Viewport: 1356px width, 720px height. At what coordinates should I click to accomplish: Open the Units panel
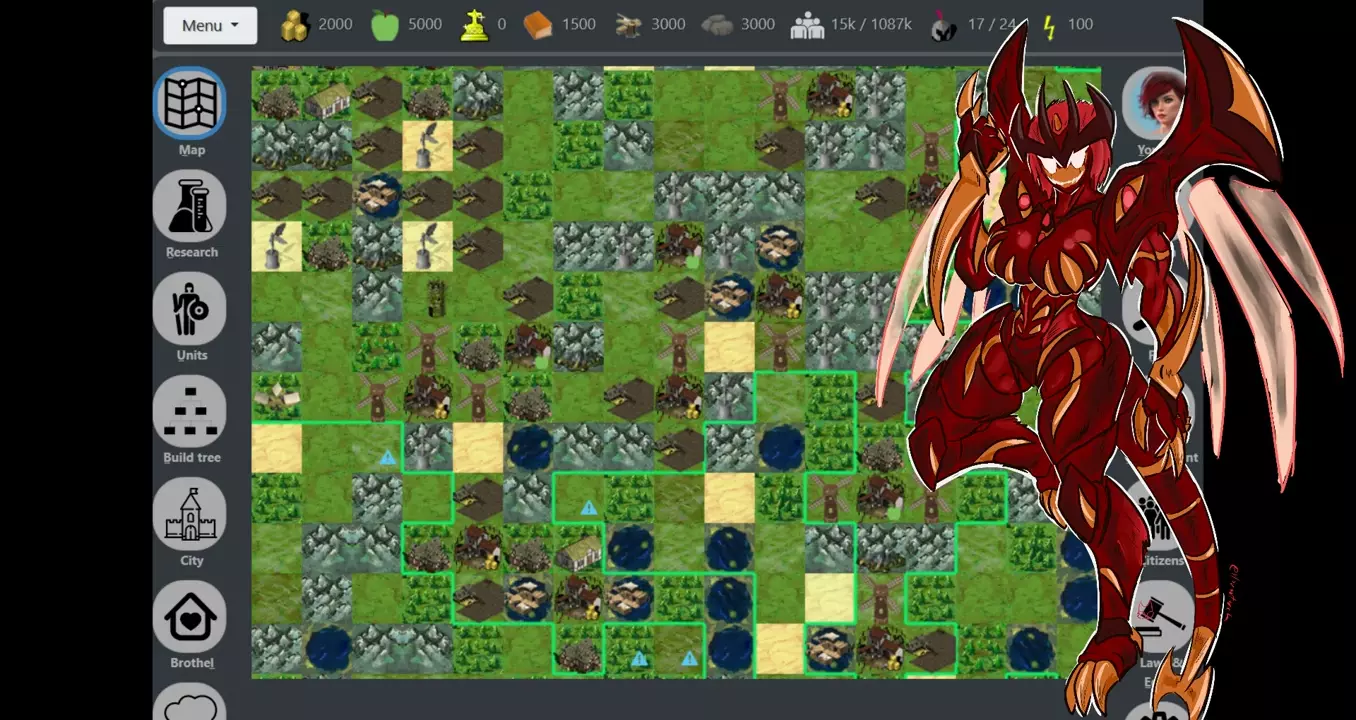click(x=190, y=308)
